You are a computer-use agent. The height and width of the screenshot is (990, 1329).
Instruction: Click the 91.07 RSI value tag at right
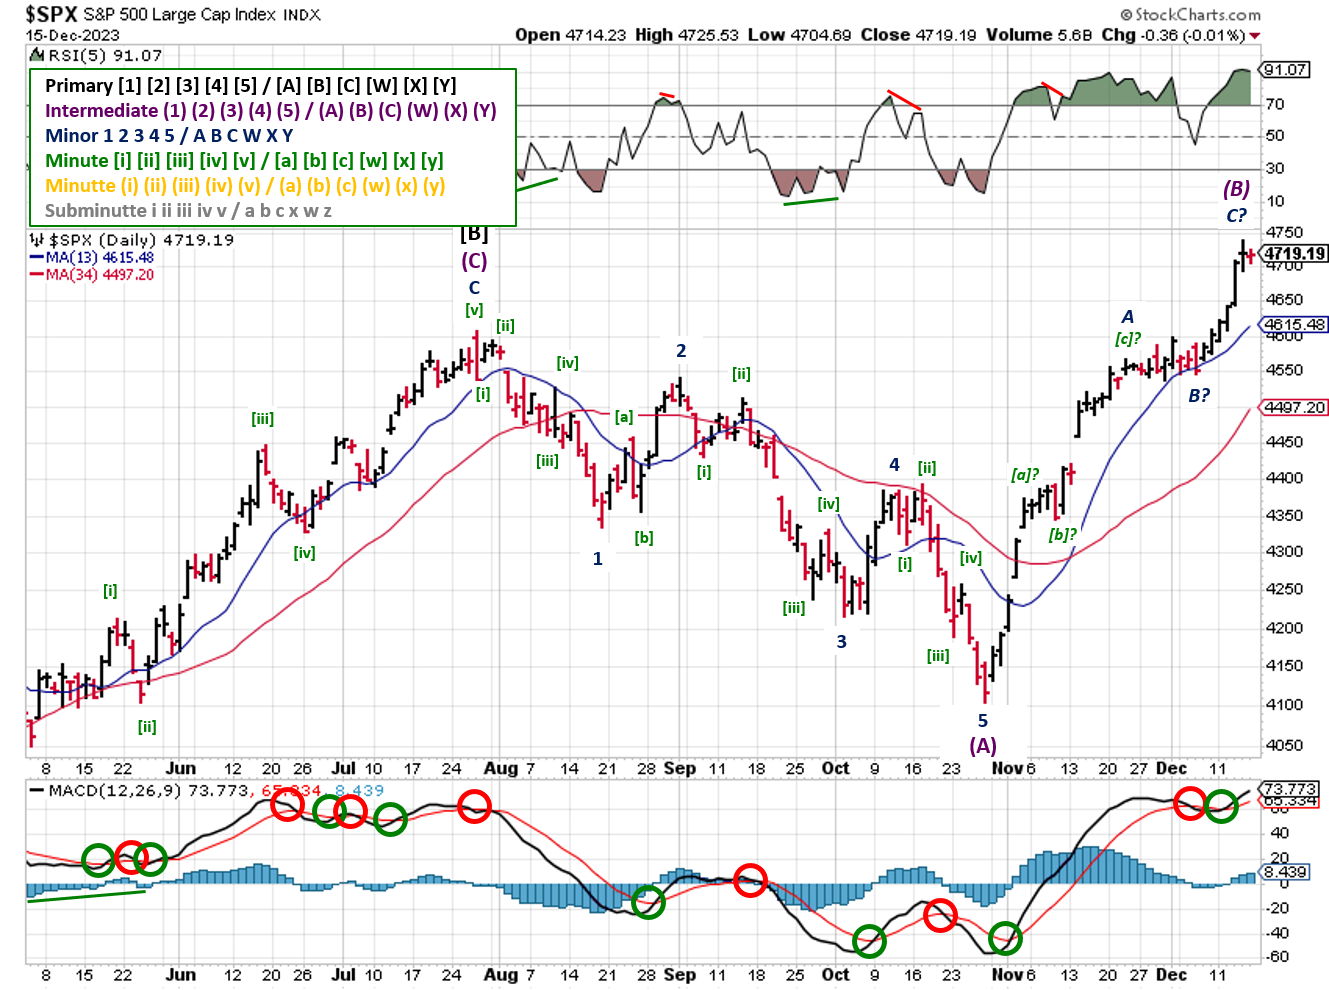tap(1285, 69)
